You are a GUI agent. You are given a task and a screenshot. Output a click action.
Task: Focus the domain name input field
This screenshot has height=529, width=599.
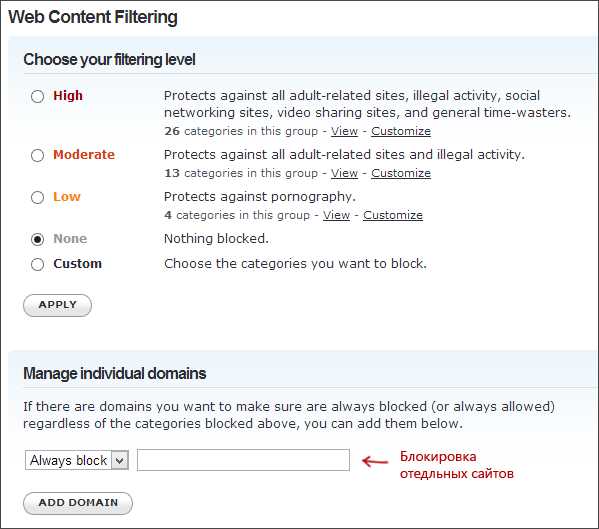243,460
